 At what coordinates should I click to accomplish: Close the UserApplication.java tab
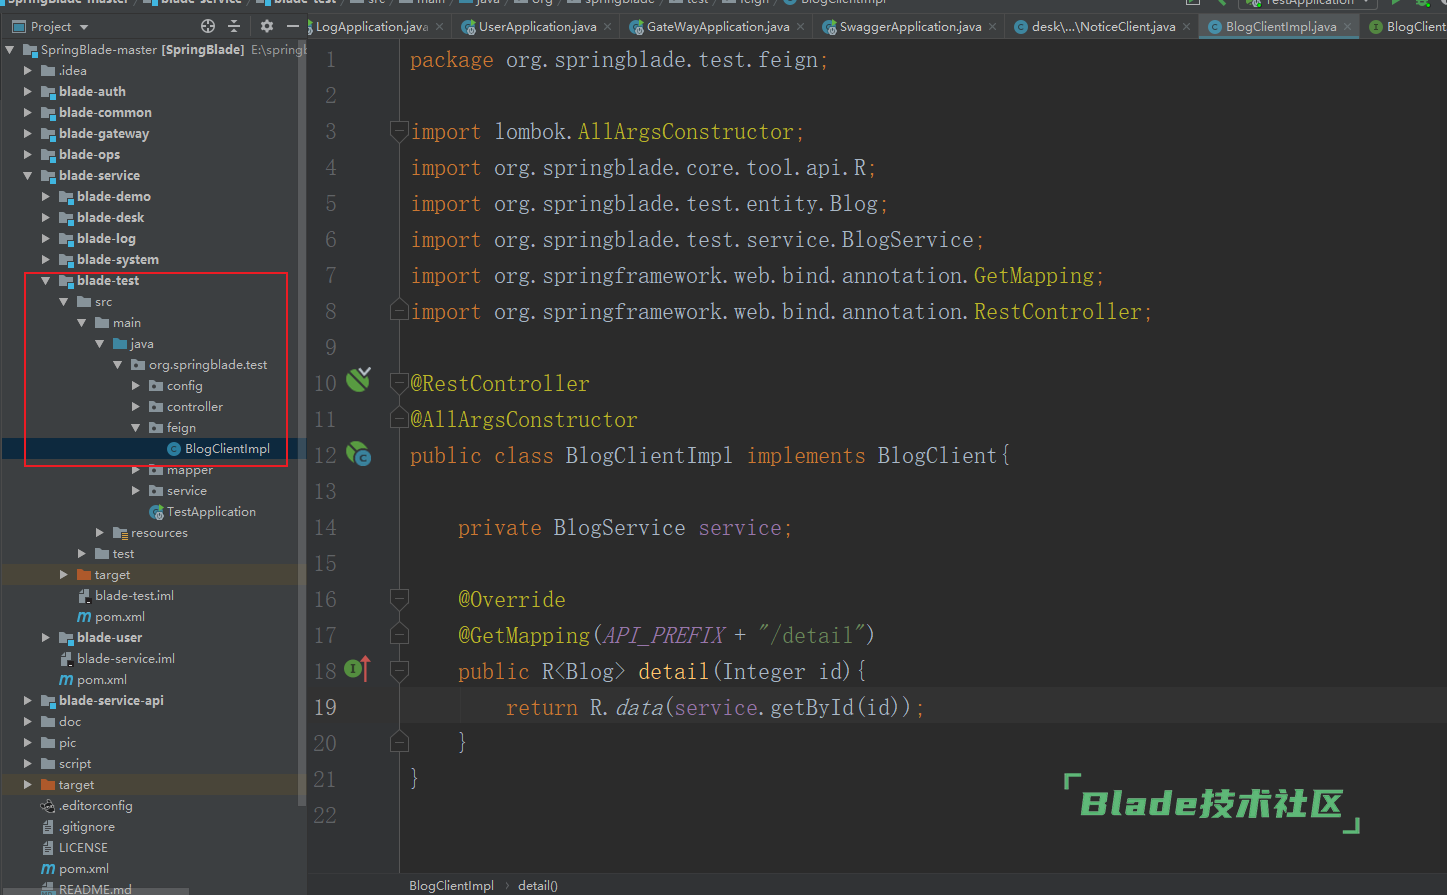608,27
